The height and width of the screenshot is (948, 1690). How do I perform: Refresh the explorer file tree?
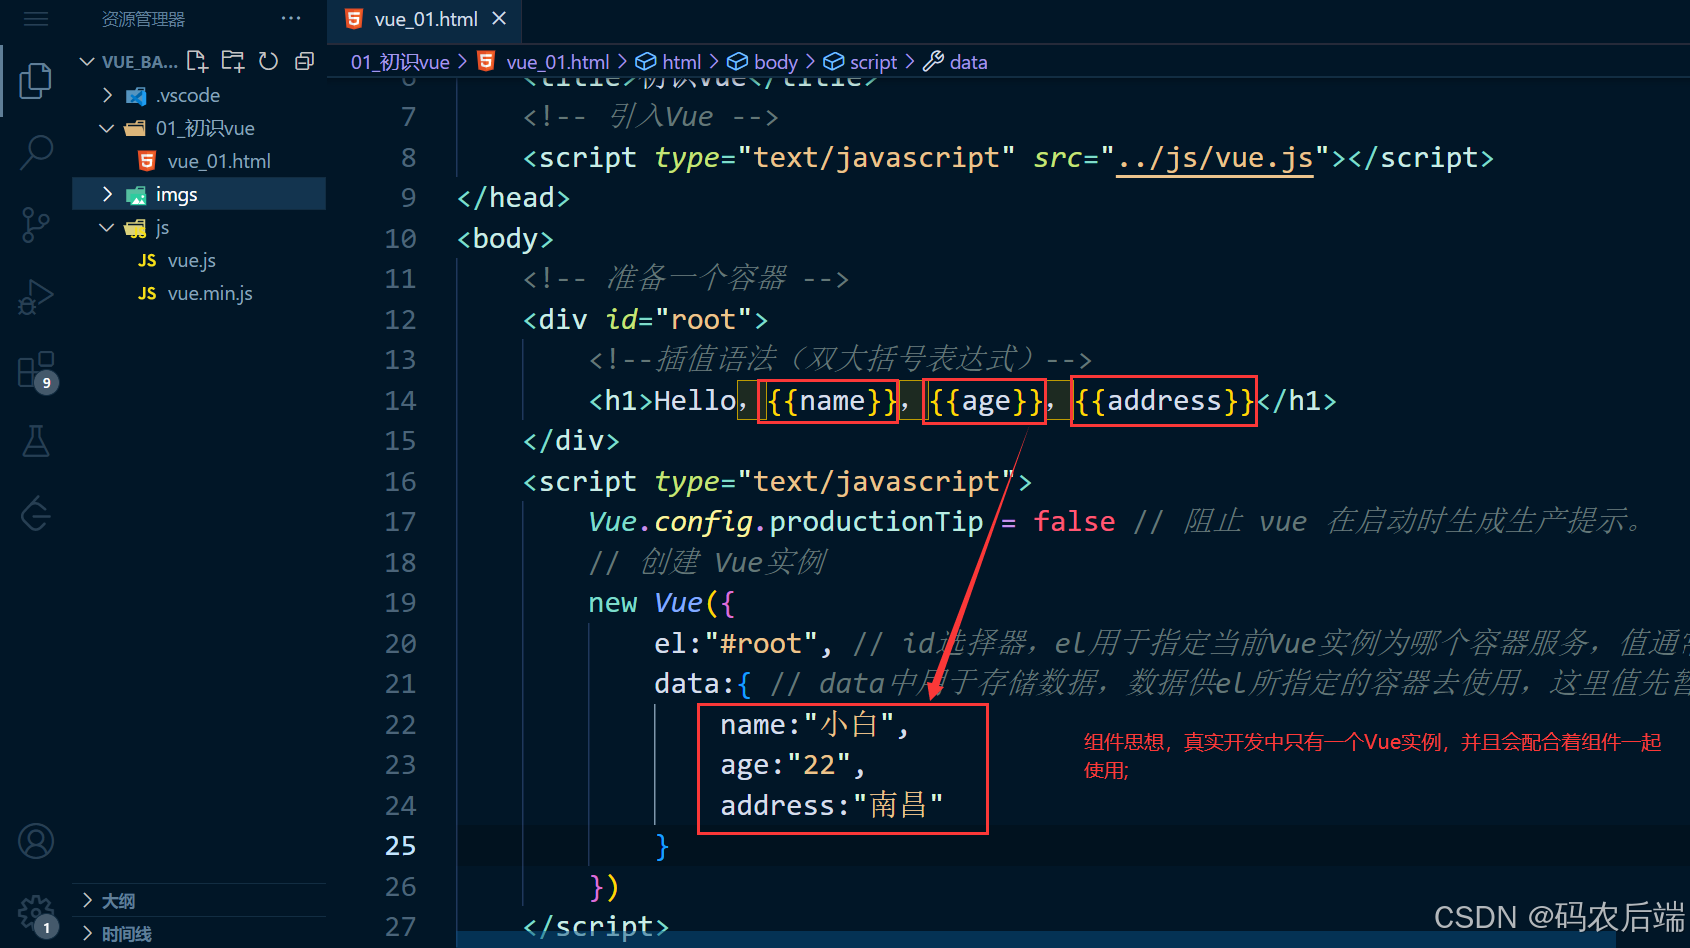click(268, 61)
